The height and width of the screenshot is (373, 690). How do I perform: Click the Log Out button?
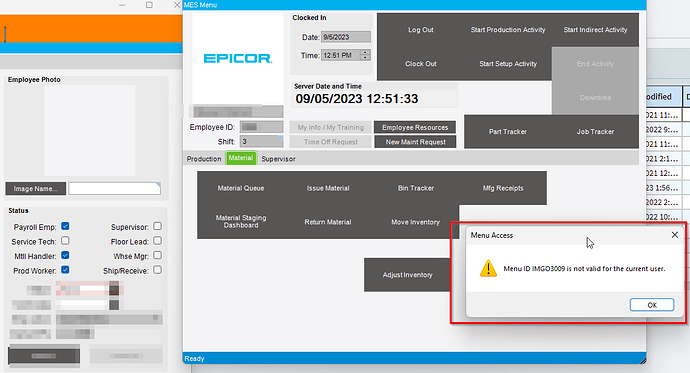click(x=421, y=30)
